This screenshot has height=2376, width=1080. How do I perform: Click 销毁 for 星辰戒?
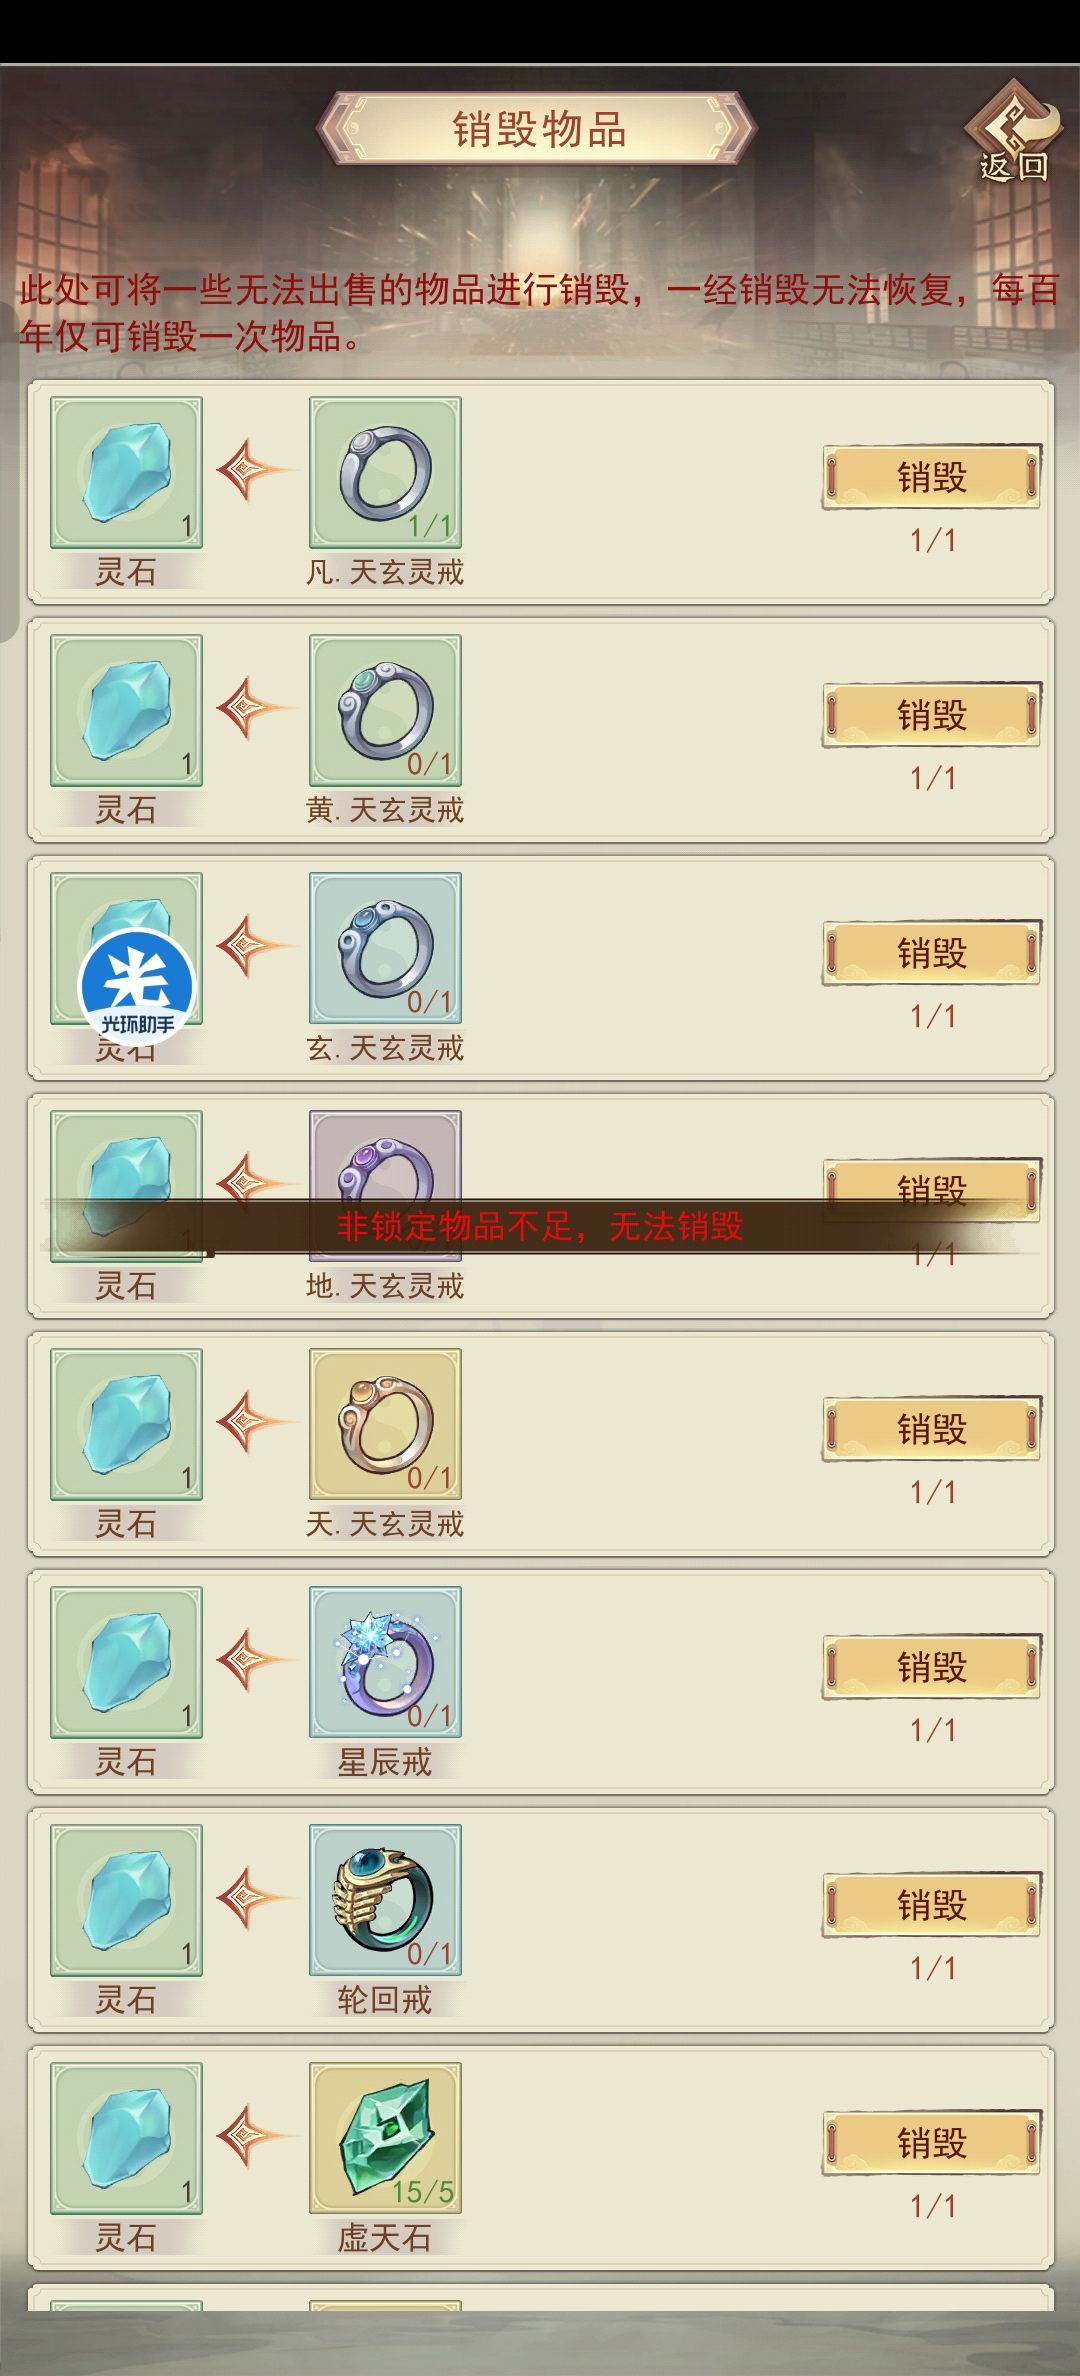[932, 1667]
